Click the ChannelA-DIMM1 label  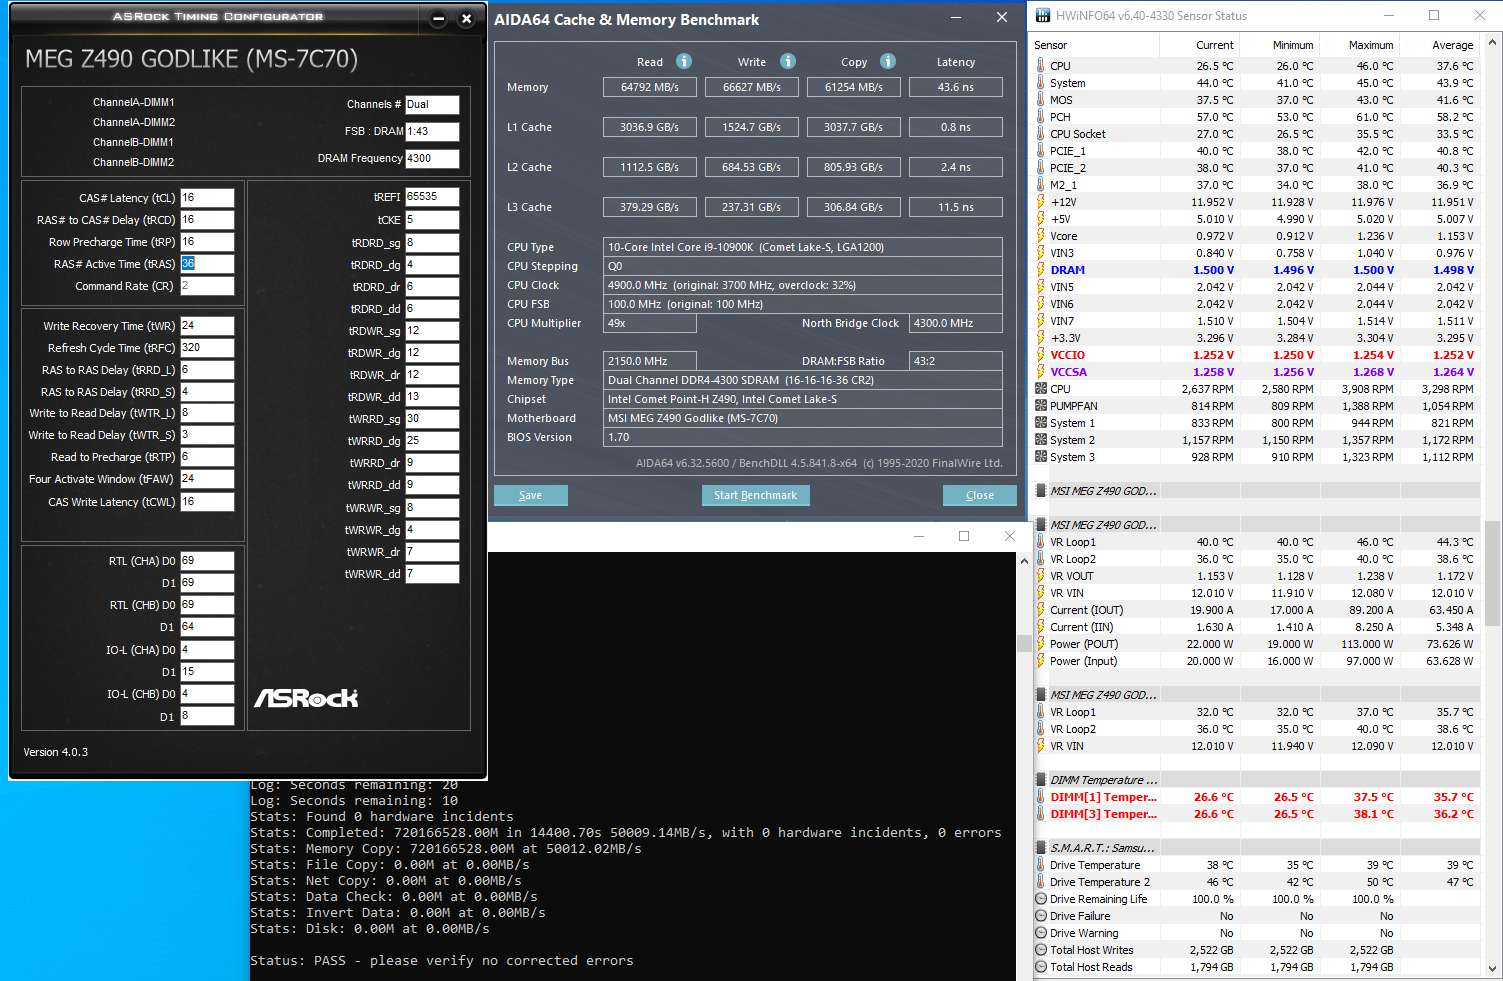134,102
